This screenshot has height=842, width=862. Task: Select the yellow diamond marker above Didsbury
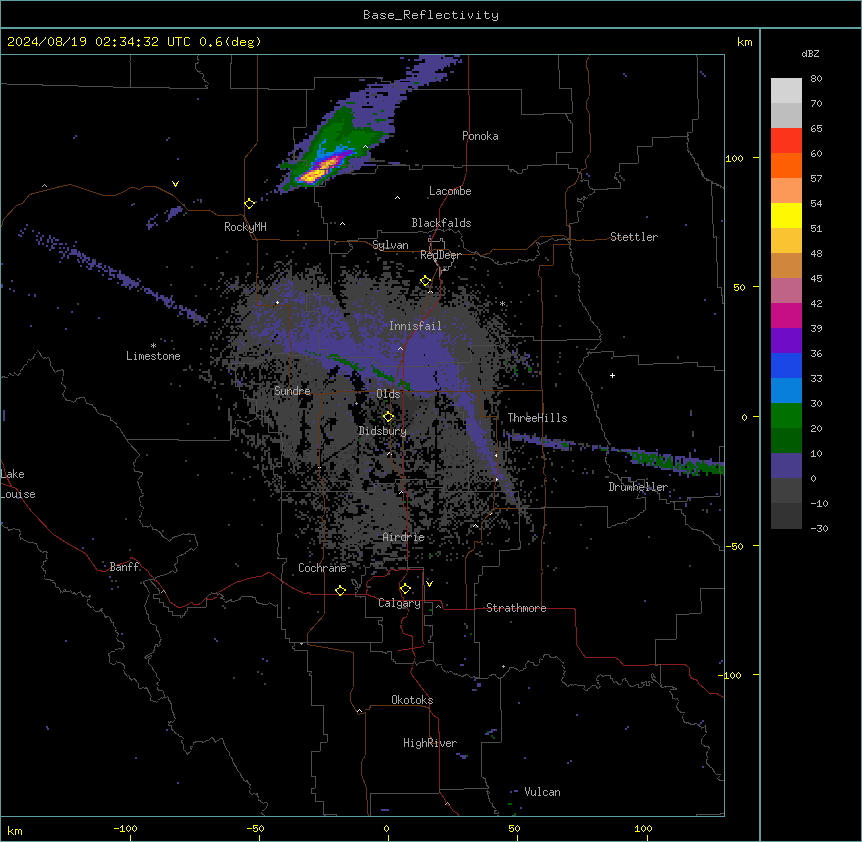pyautogui.click(x=388, y=416)
